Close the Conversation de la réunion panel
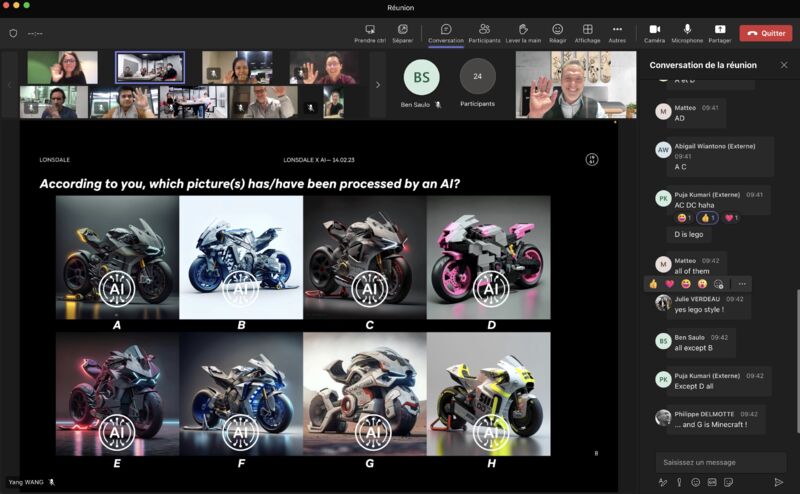The height and width of the screenshot is (494, 800). [784, 65]
